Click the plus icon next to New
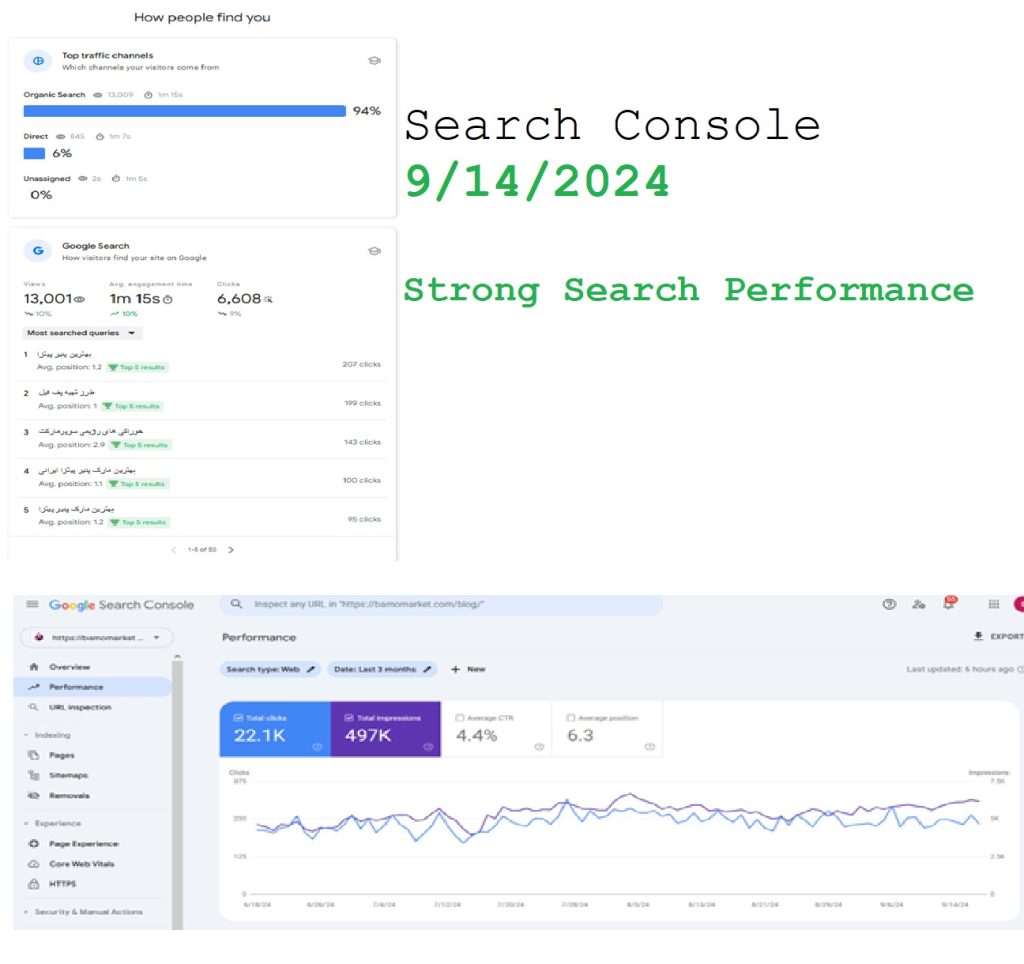The width and height of the screenshot is (1024, 964). [x=455, y=669]
